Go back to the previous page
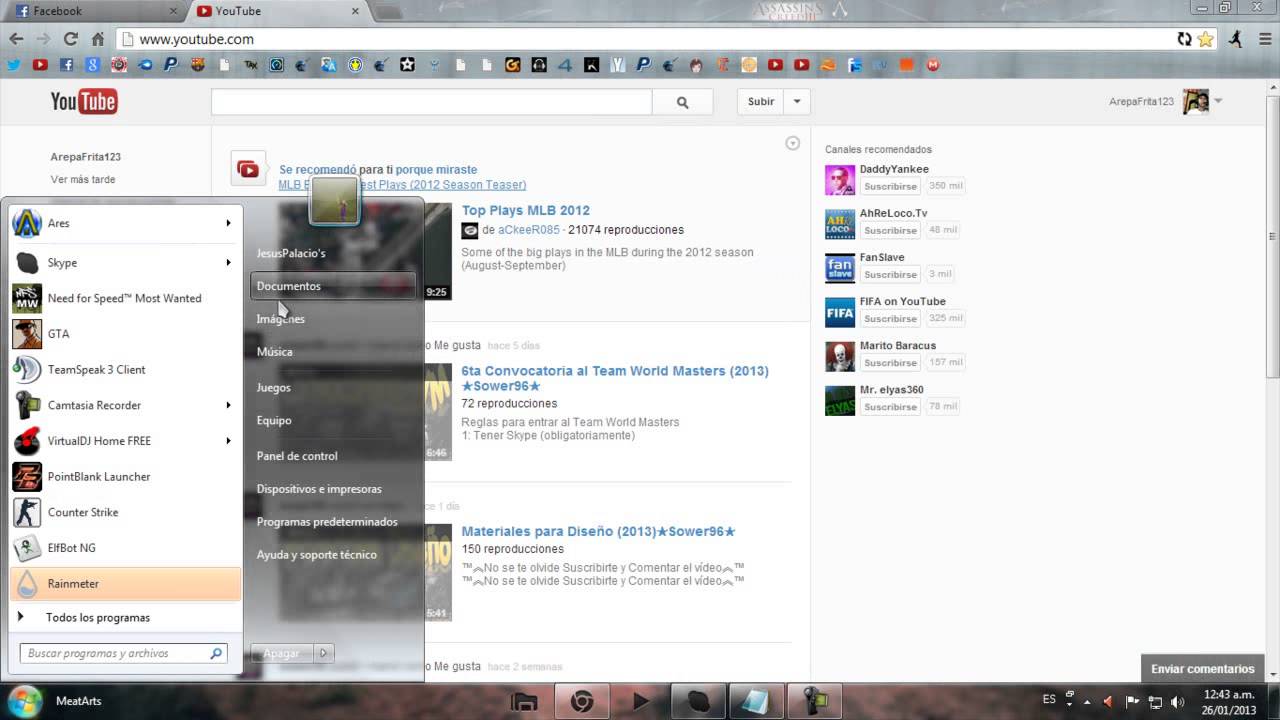 click(x=16, y=39)
